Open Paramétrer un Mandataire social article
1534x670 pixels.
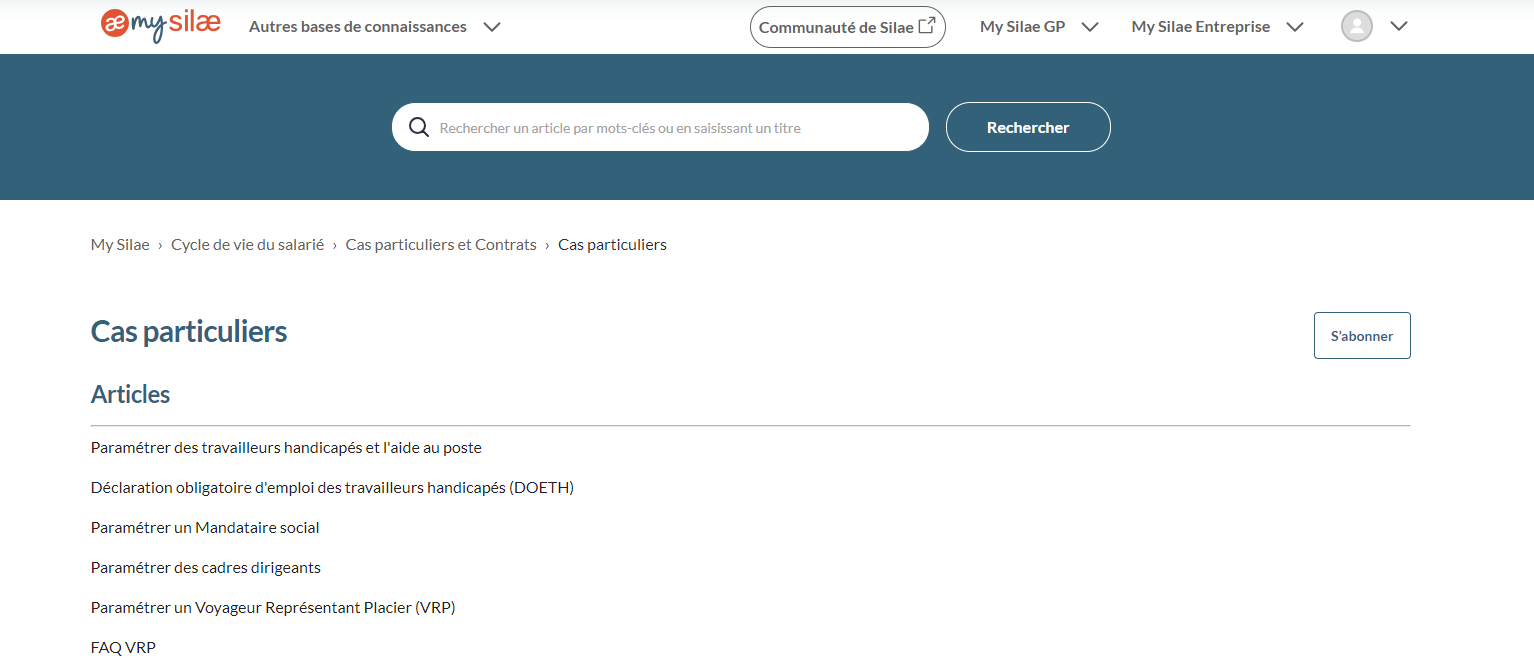click(x=205, y=528)
